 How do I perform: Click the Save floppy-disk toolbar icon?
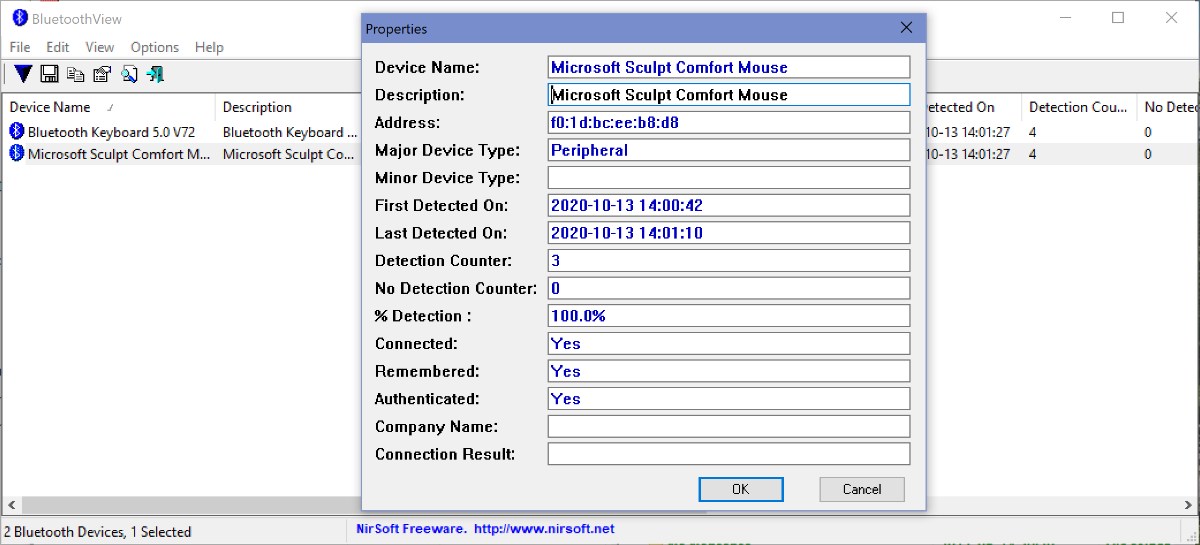click(48, 74)
